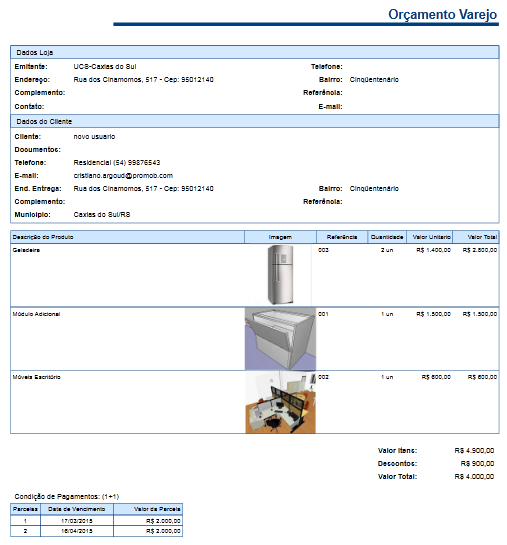
Task: Select the Dados do Cliente section header
Action: click(x=255, y=121)
